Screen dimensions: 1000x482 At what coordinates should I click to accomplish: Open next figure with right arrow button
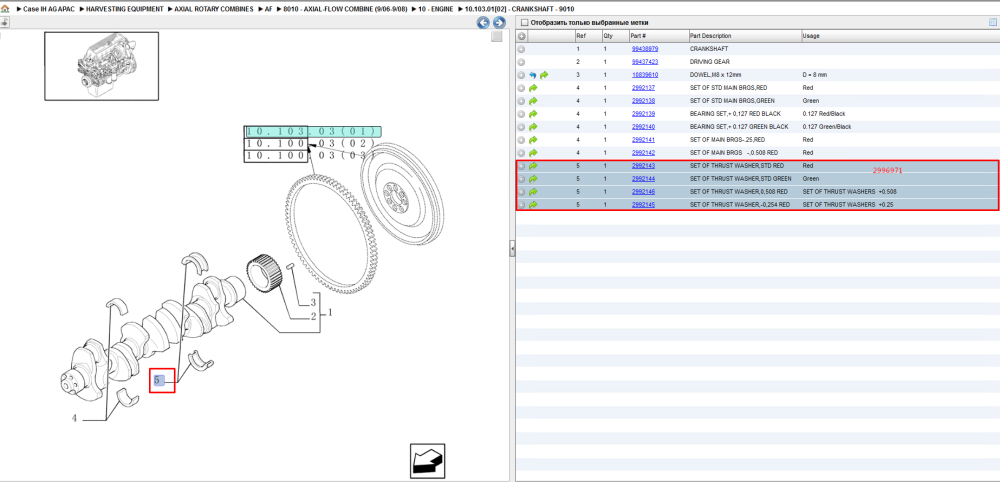point(499,23)
